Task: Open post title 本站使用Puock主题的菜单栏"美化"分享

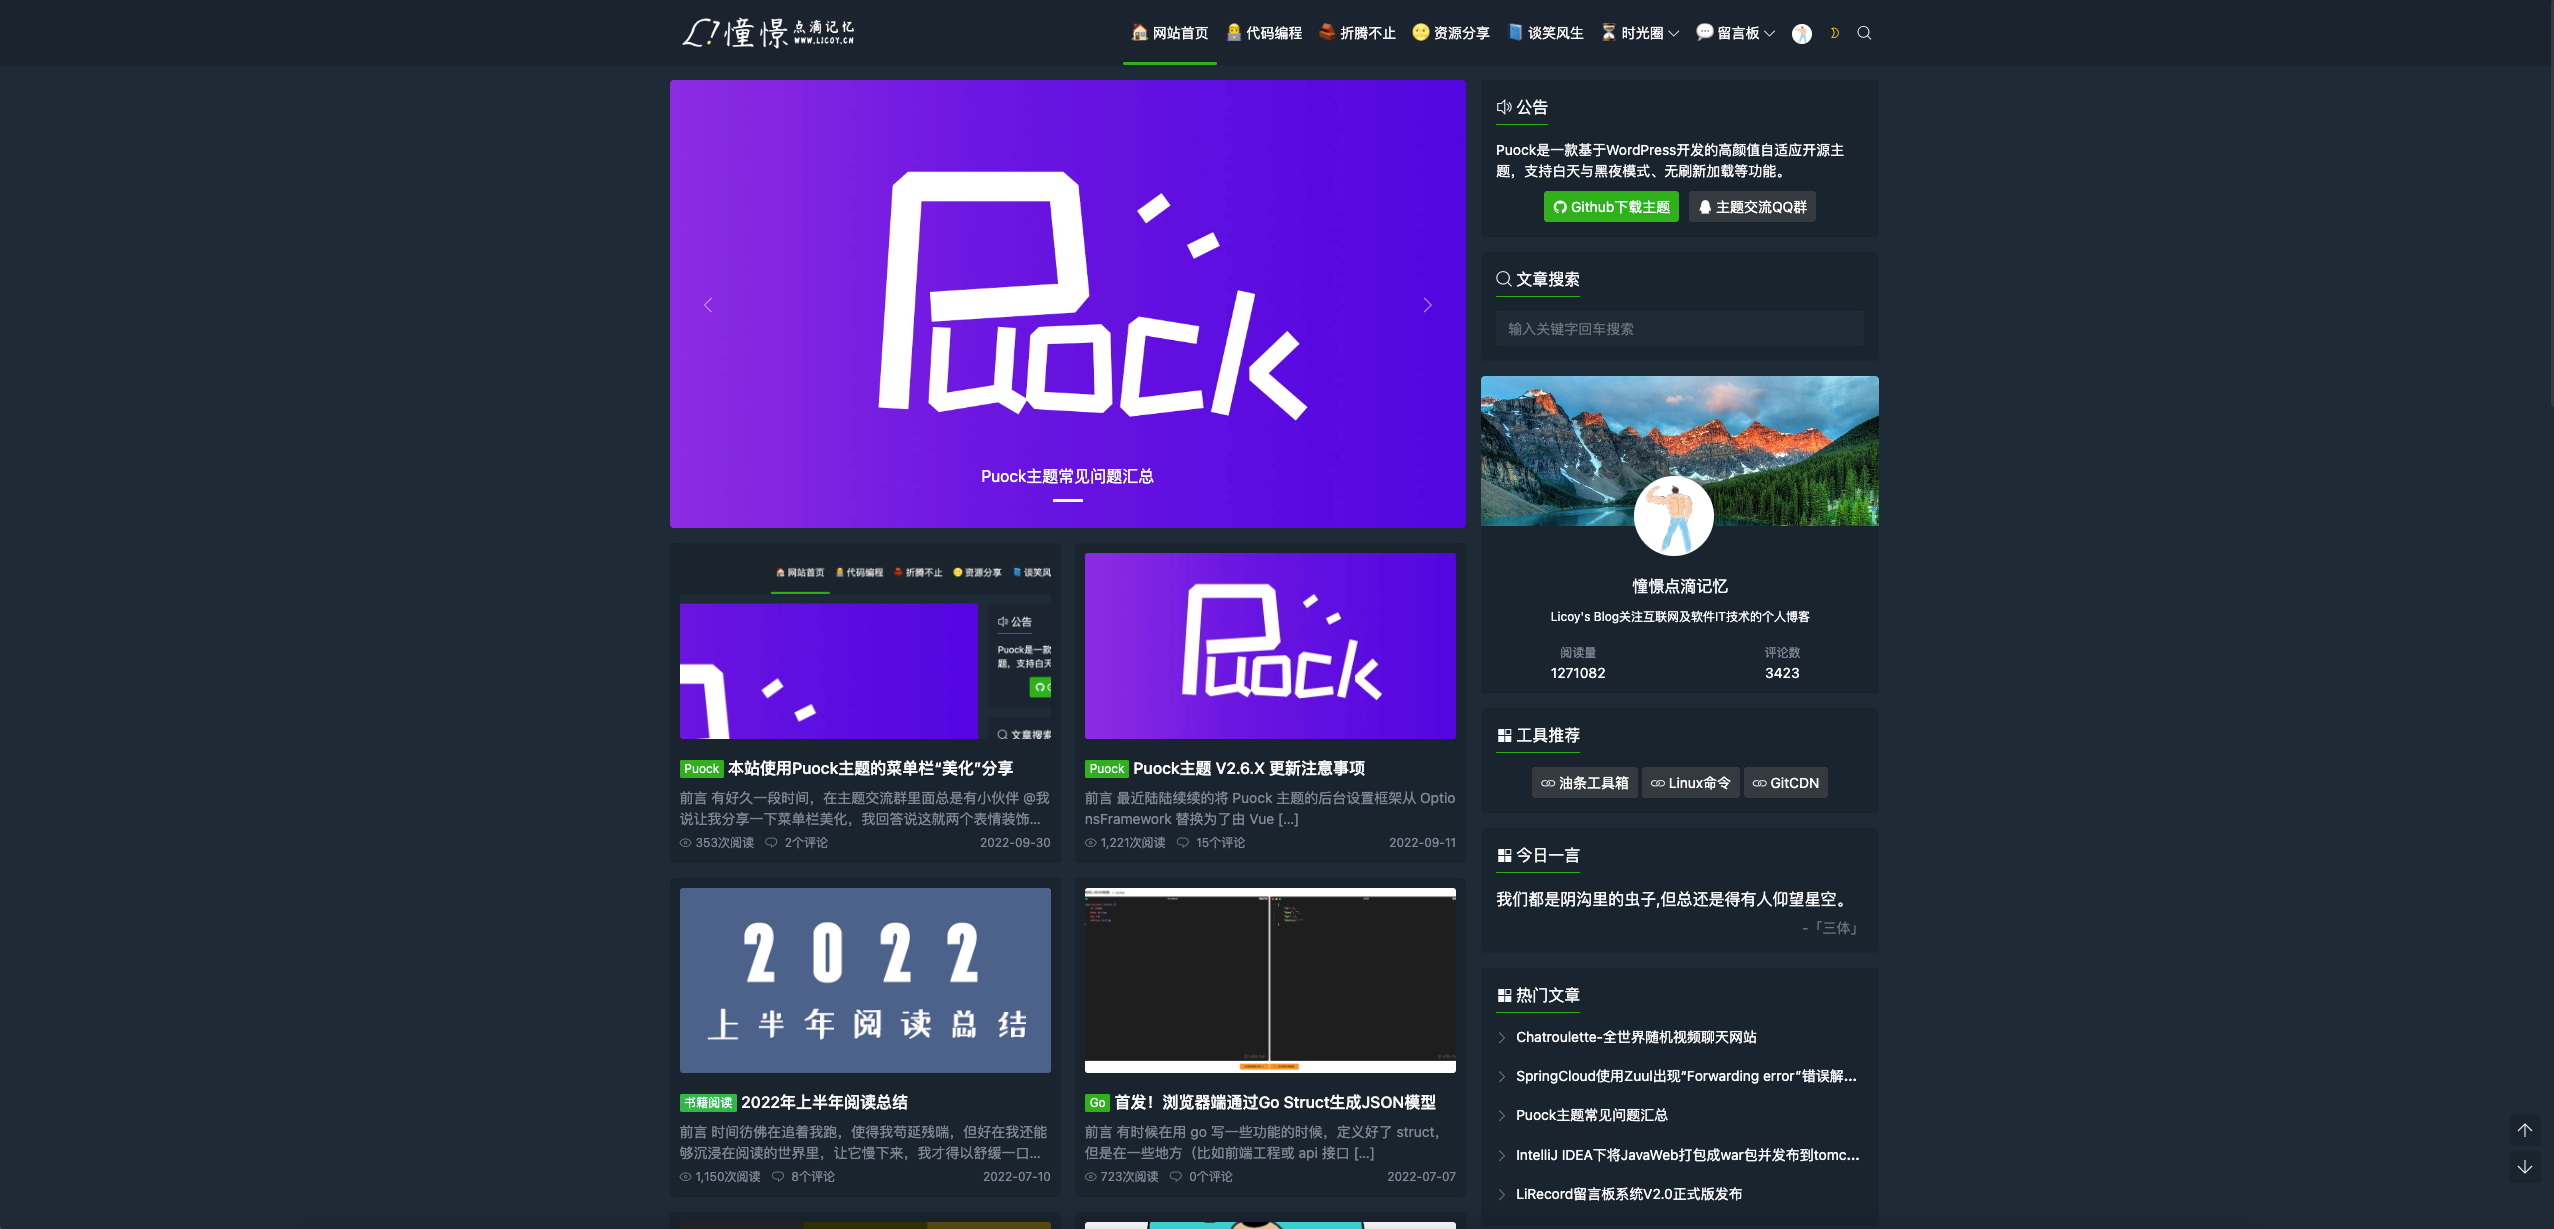Action: pyautogui.click(x=870, y=768)
